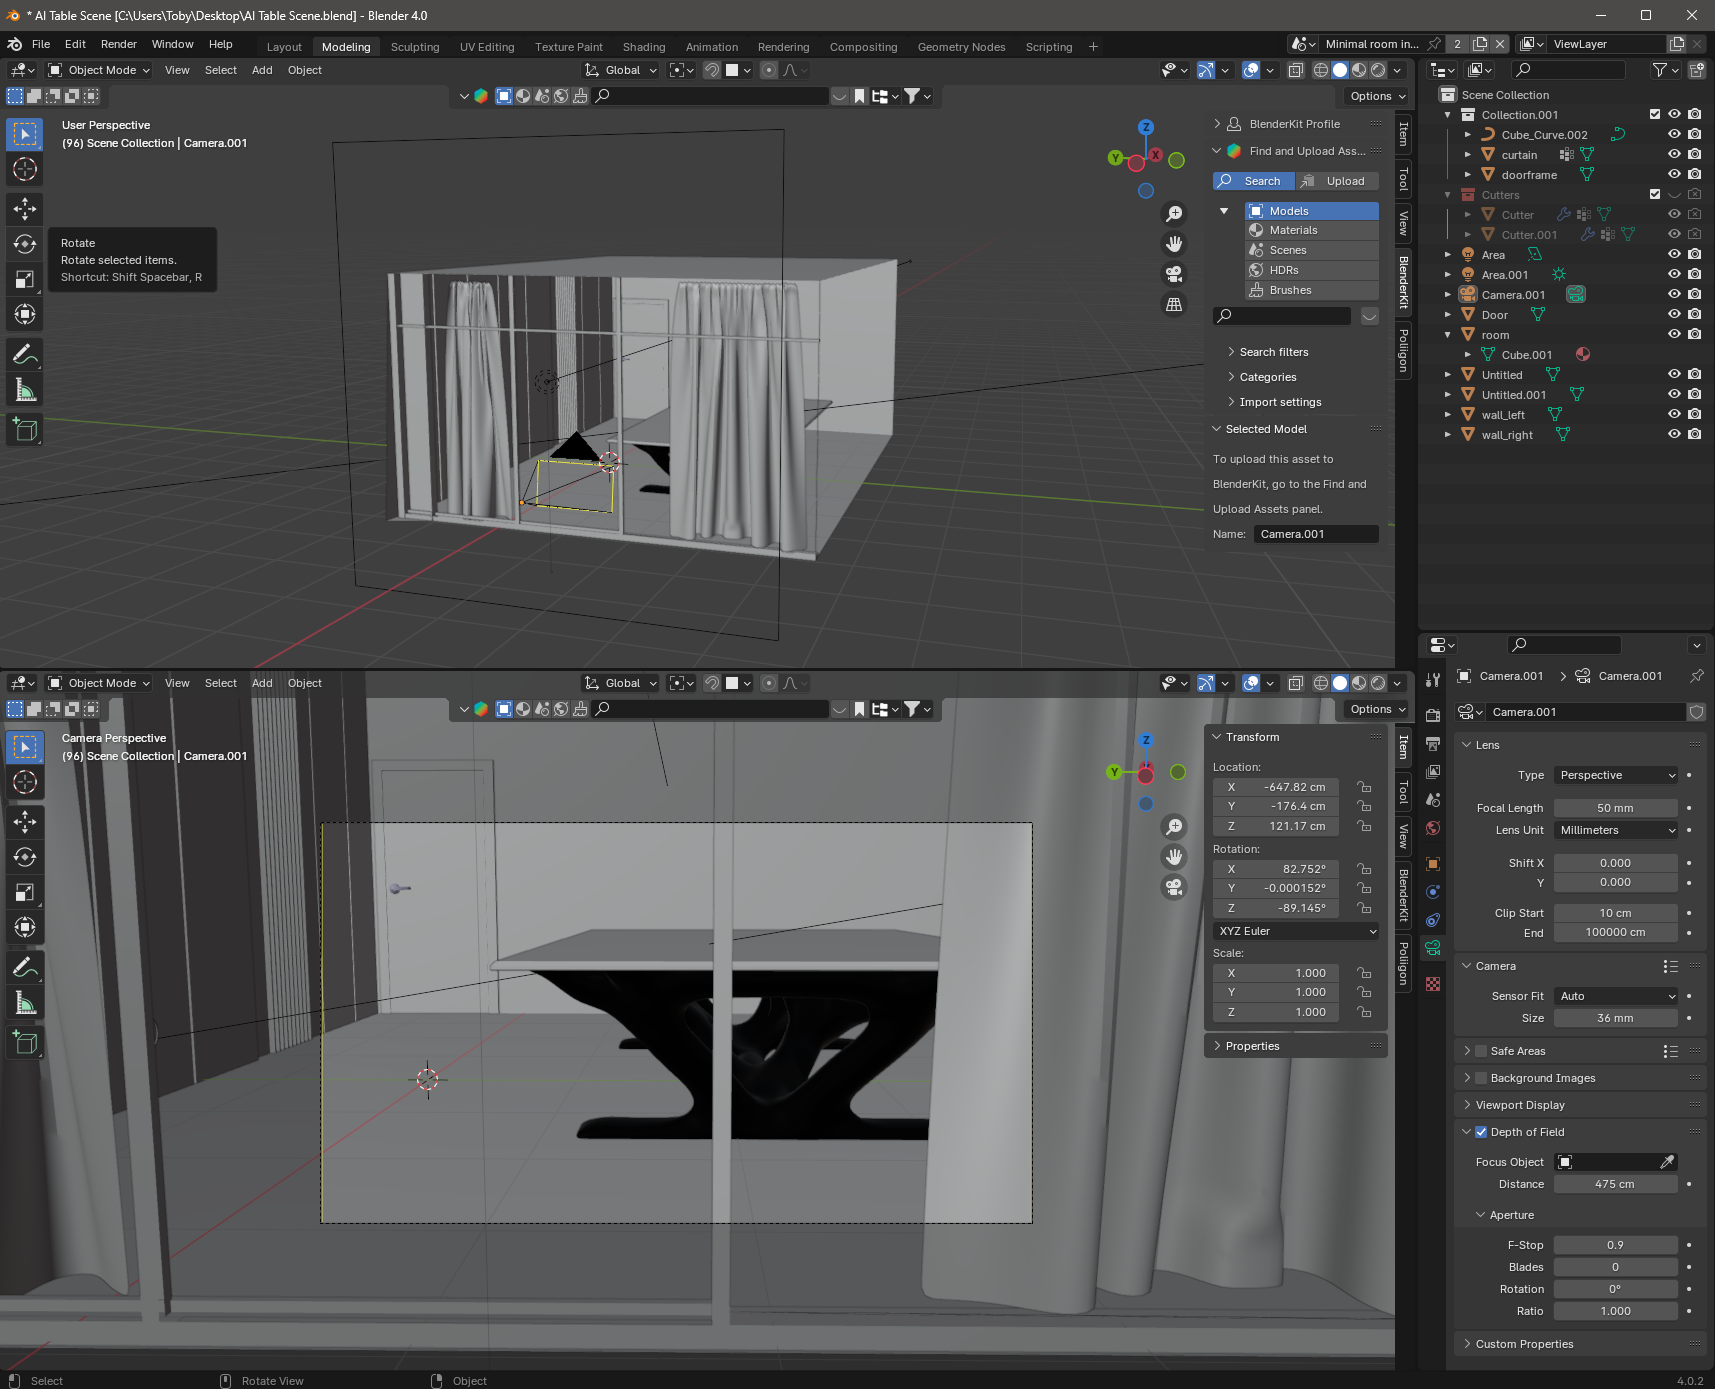Switch to the Sculpting workspace tab

click(x=415, y=47)
